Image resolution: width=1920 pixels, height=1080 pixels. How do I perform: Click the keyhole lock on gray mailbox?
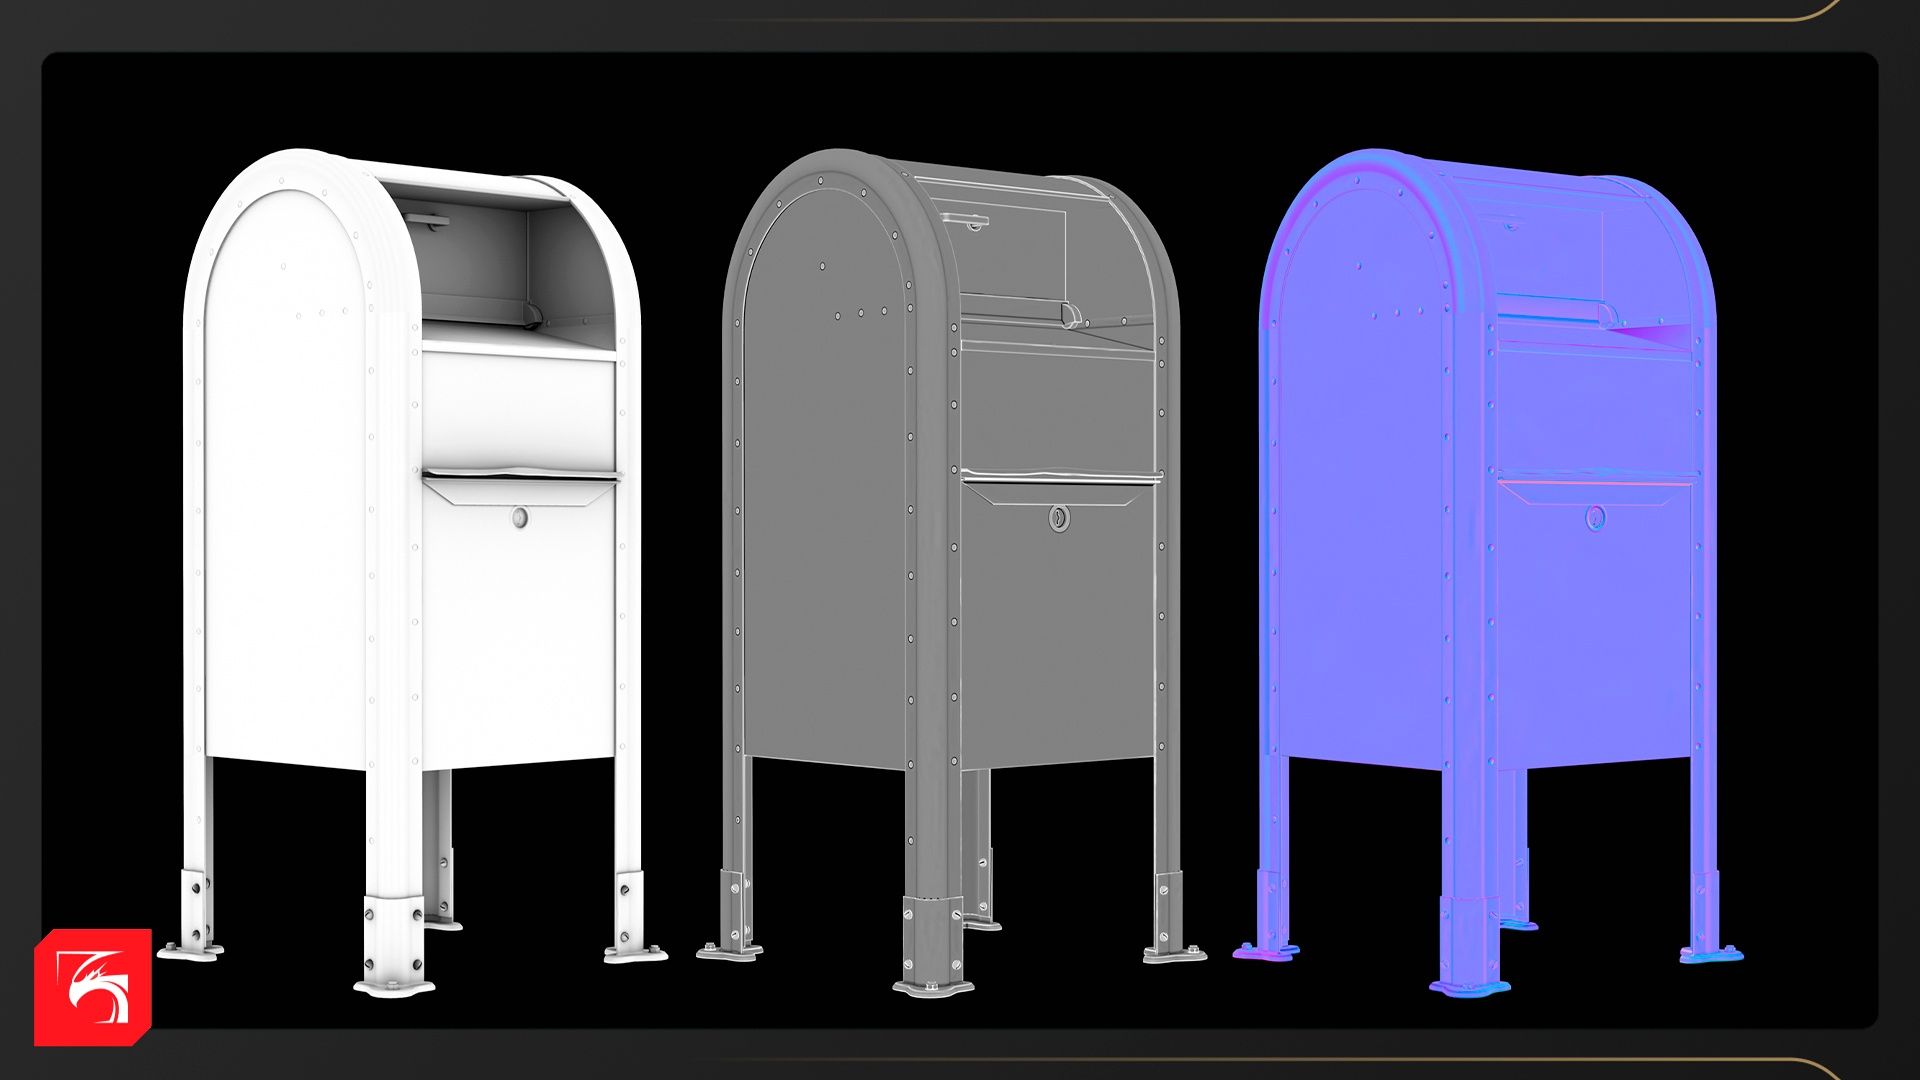coord(1059,518)
